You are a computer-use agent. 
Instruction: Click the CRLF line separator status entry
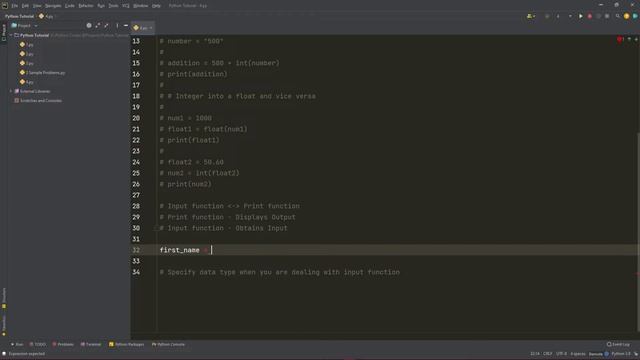pos(548,354)
